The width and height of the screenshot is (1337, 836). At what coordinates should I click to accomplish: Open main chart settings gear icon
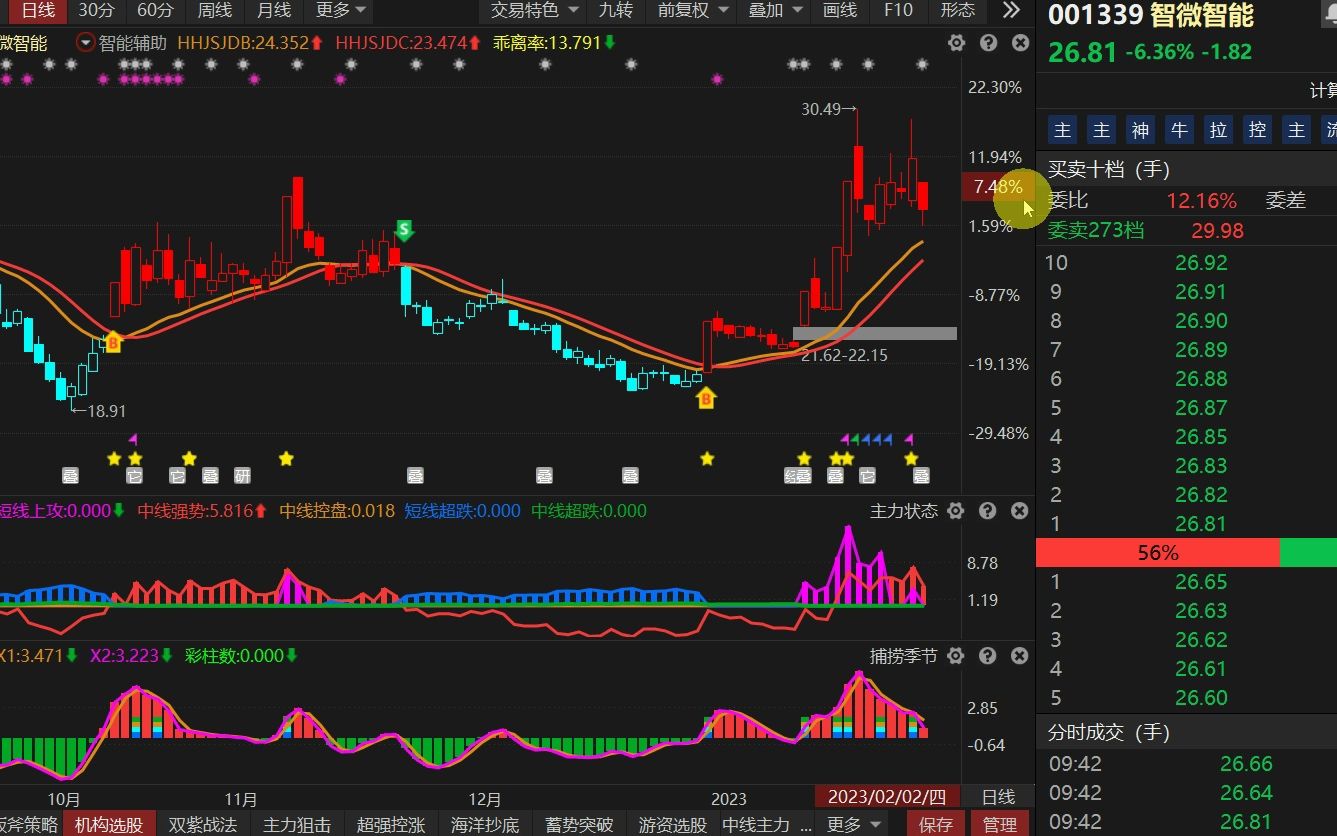point(957,43)
